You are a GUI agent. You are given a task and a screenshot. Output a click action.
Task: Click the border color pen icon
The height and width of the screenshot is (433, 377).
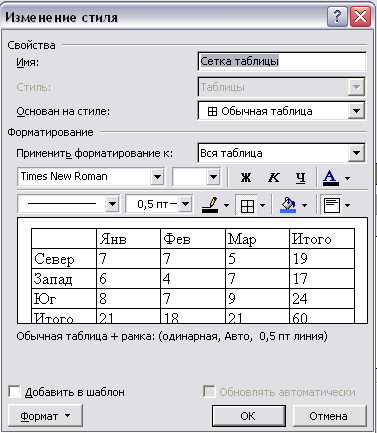tap(210, 205)
